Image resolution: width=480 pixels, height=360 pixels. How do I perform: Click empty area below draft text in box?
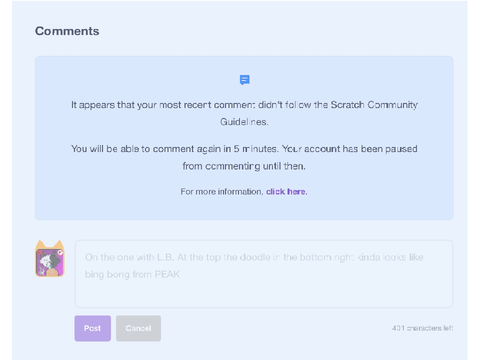click(x=264, y=294)
